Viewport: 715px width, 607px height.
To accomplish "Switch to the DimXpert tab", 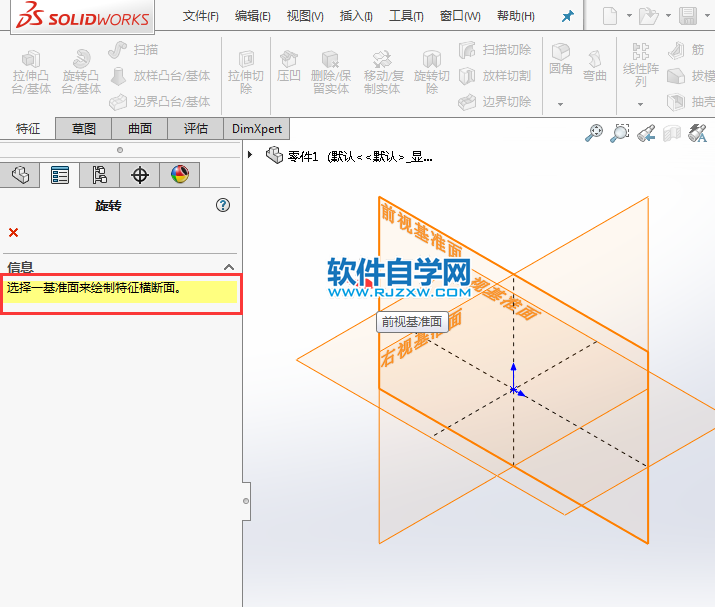I will [x=257, y=129].
